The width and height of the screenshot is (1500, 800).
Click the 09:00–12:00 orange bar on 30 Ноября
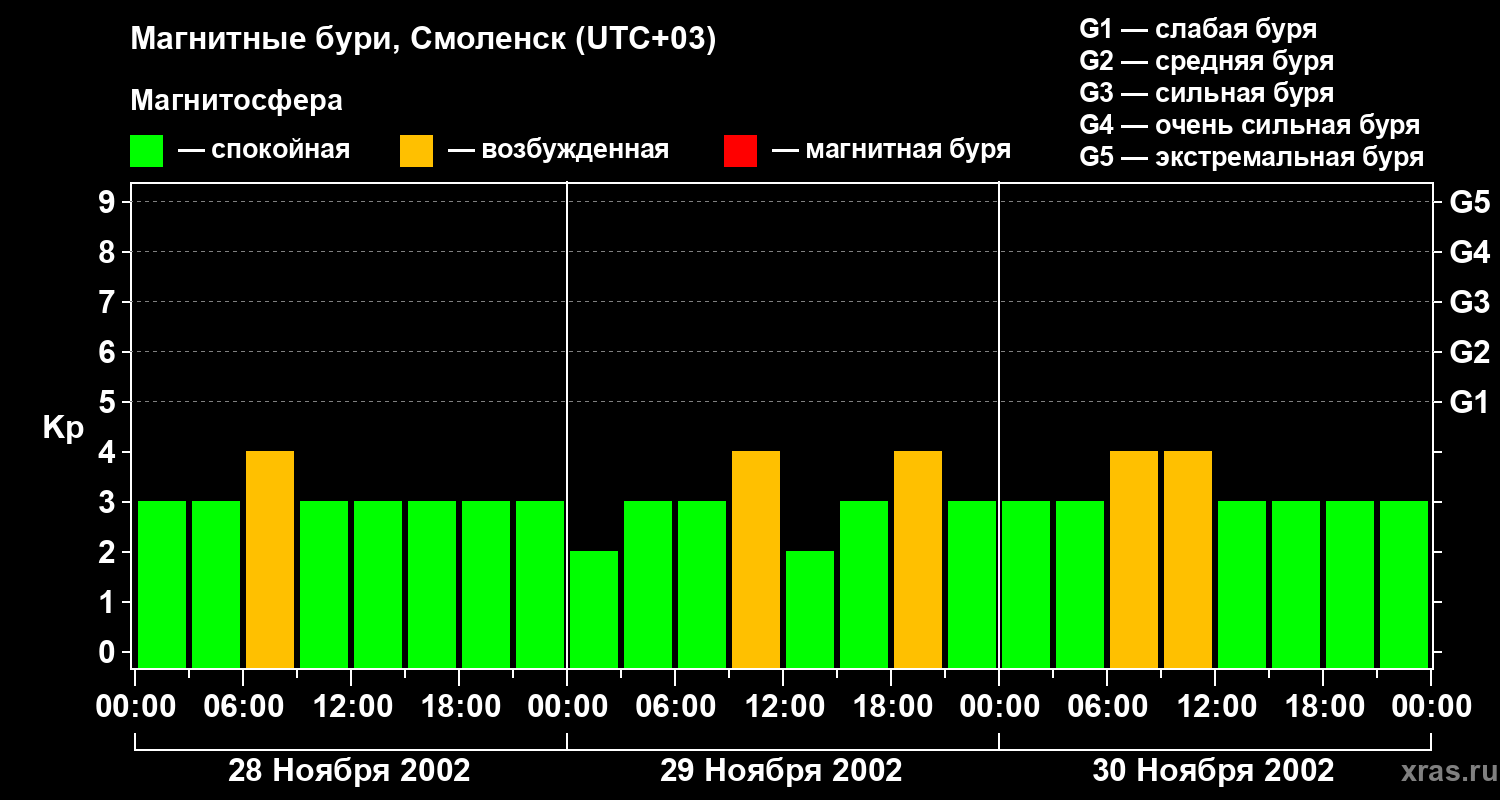coord(1188,559)
